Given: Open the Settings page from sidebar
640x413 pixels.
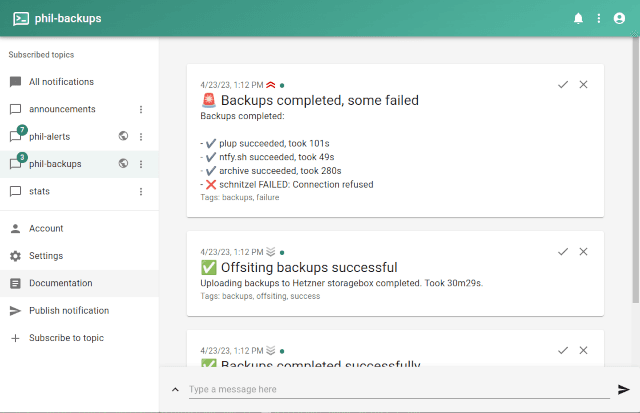Looking at the screenshot, I should (46, 256).
